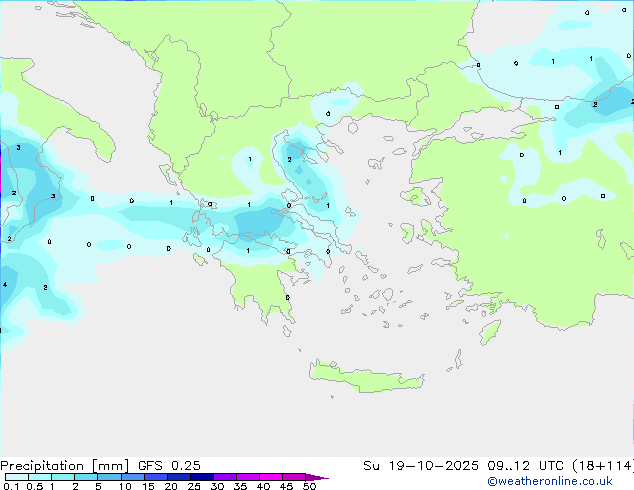Click the date 'Su 19-10-2025' text
634x490 pixels.
point(421,466)
